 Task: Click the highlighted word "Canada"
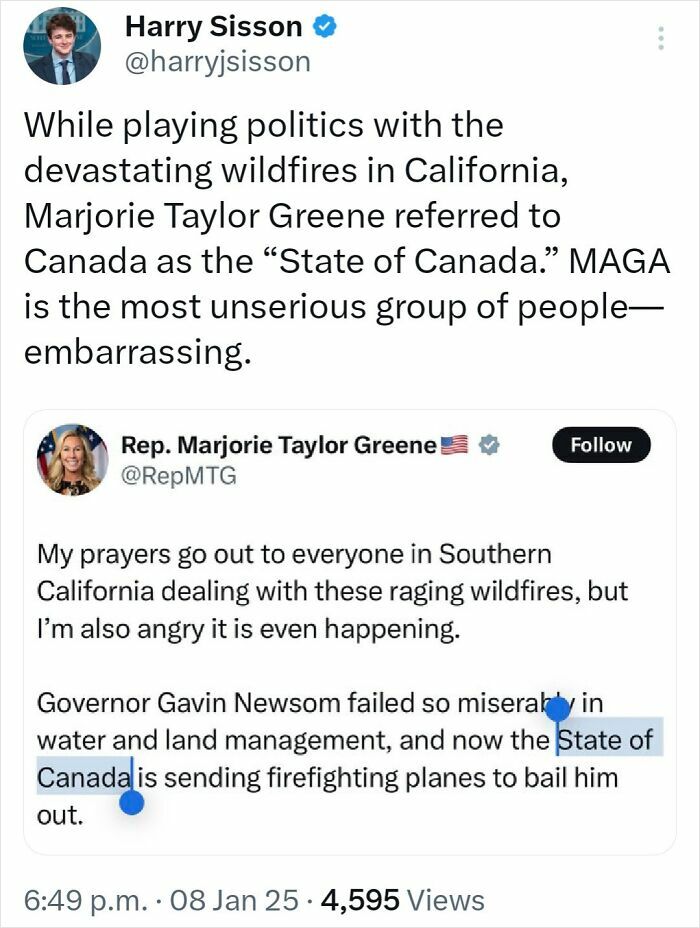coord(84,777)
